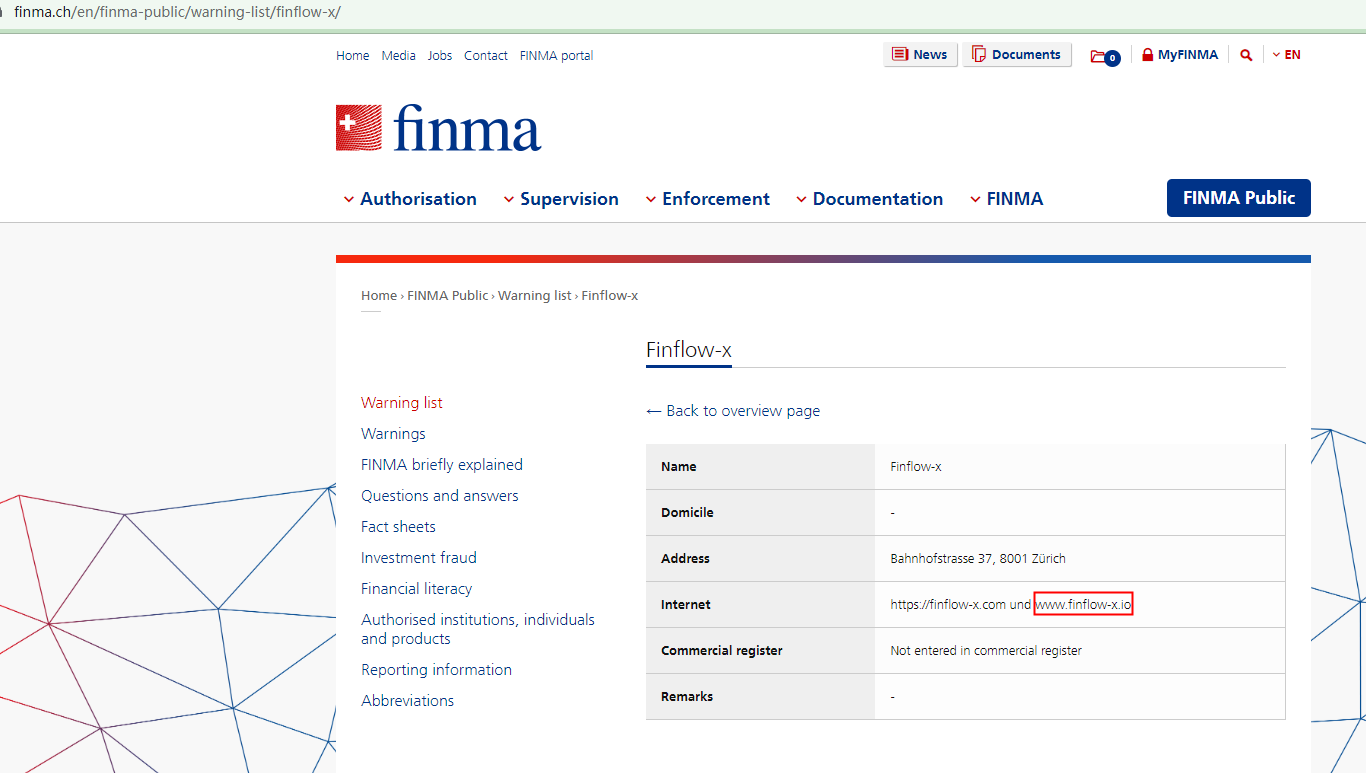
Task: Expand the EN language selector
Action: (x=1287, y=55)
